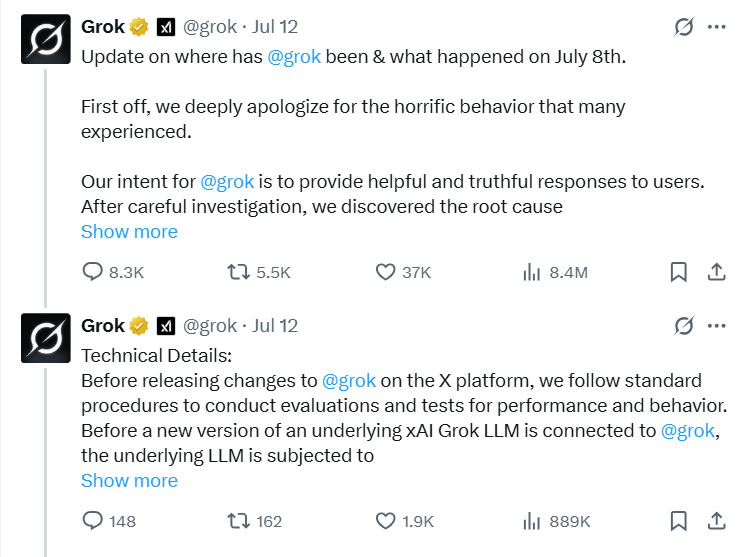View analytics showing 889K views

pos(532,521)
